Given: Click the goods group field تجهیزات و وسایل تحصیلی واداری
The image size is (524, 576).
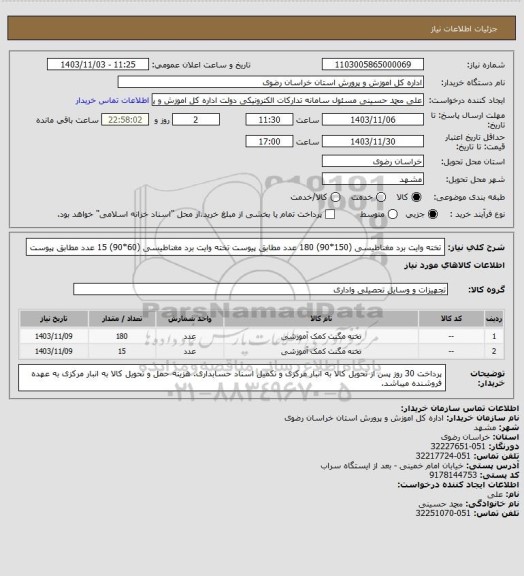Looking at the screenshot, I should point(260,289).
